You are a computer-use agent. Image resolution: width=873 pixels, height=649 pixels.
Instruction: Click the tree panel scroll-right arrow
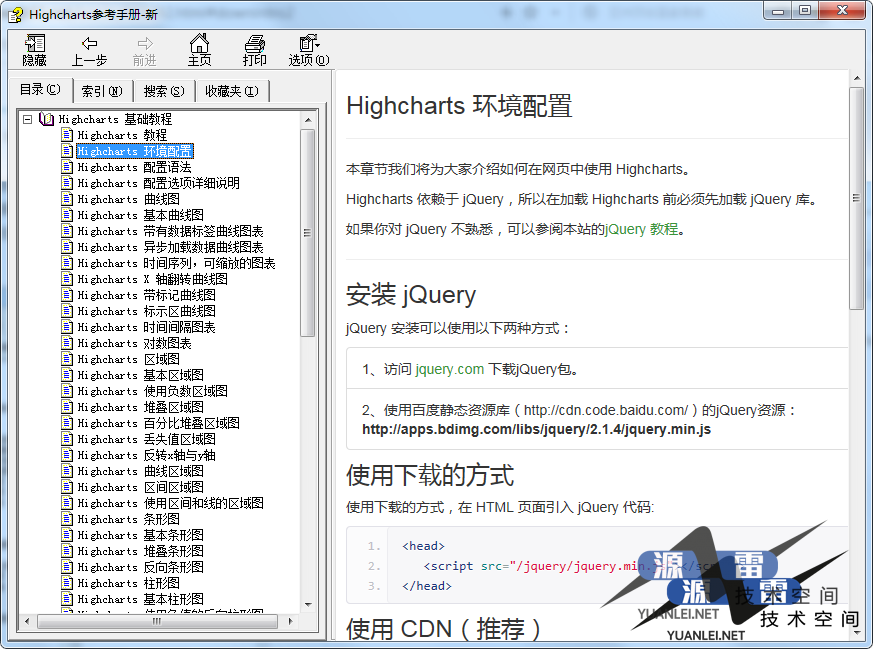tap(290, 621)
